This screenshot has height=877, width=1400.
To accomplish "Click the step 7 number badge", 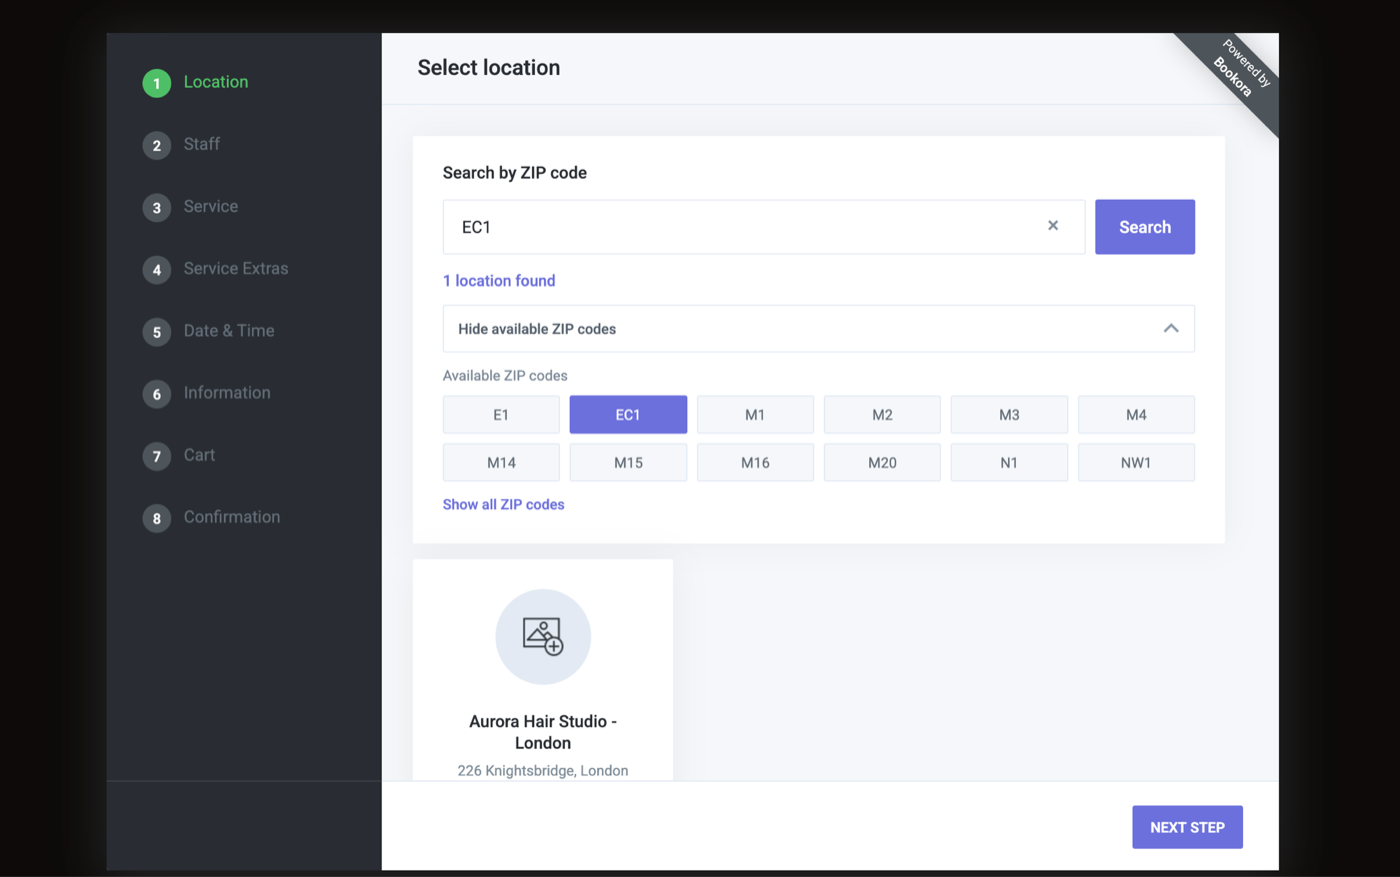I will [157, 456].
